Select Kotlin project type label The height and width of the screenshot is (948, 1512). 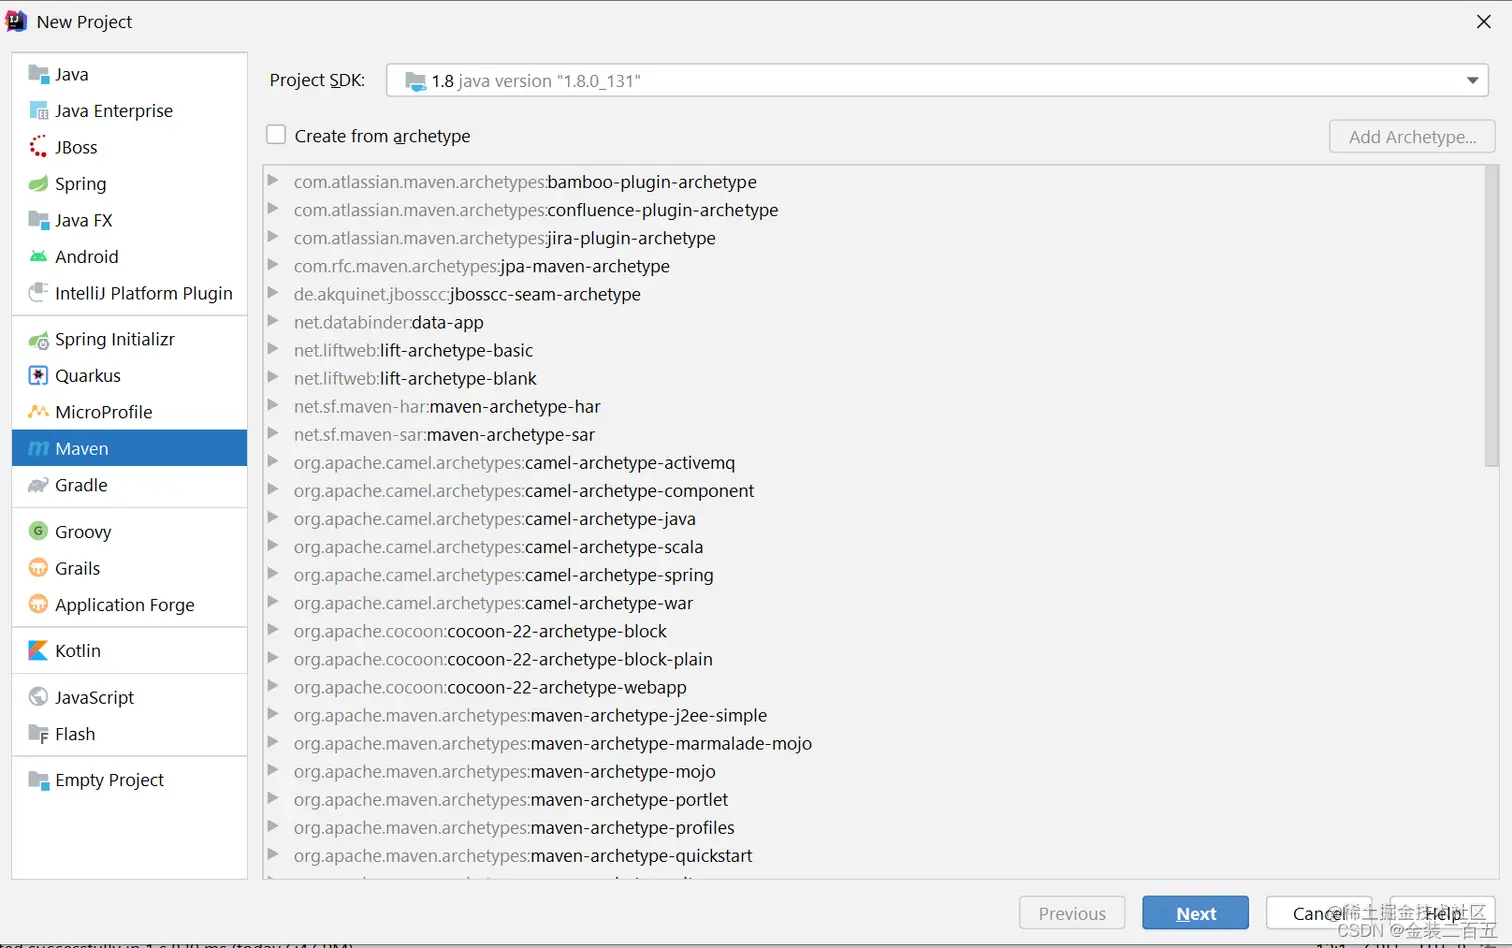click(x=78, y=651)
